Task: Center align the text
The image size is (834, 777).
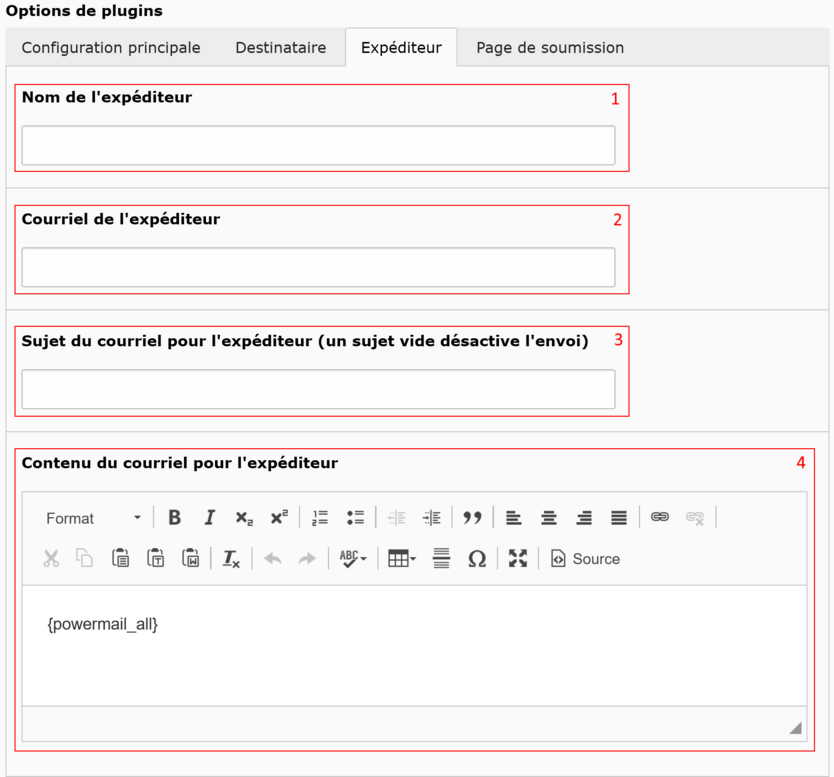Action: (549, 518)
